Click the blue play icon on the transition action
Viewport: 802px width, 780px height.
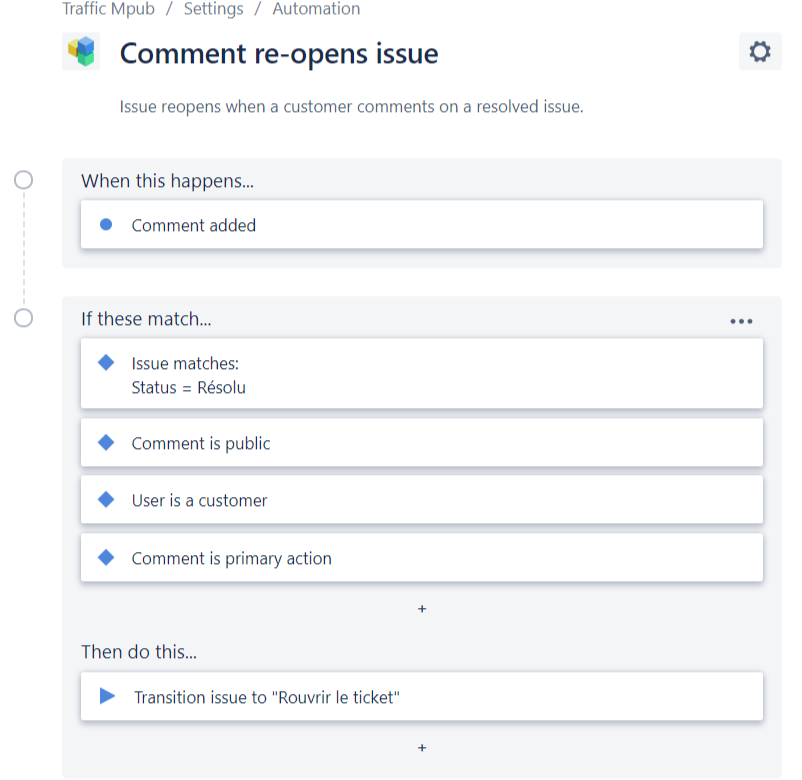tap(108, 697)
